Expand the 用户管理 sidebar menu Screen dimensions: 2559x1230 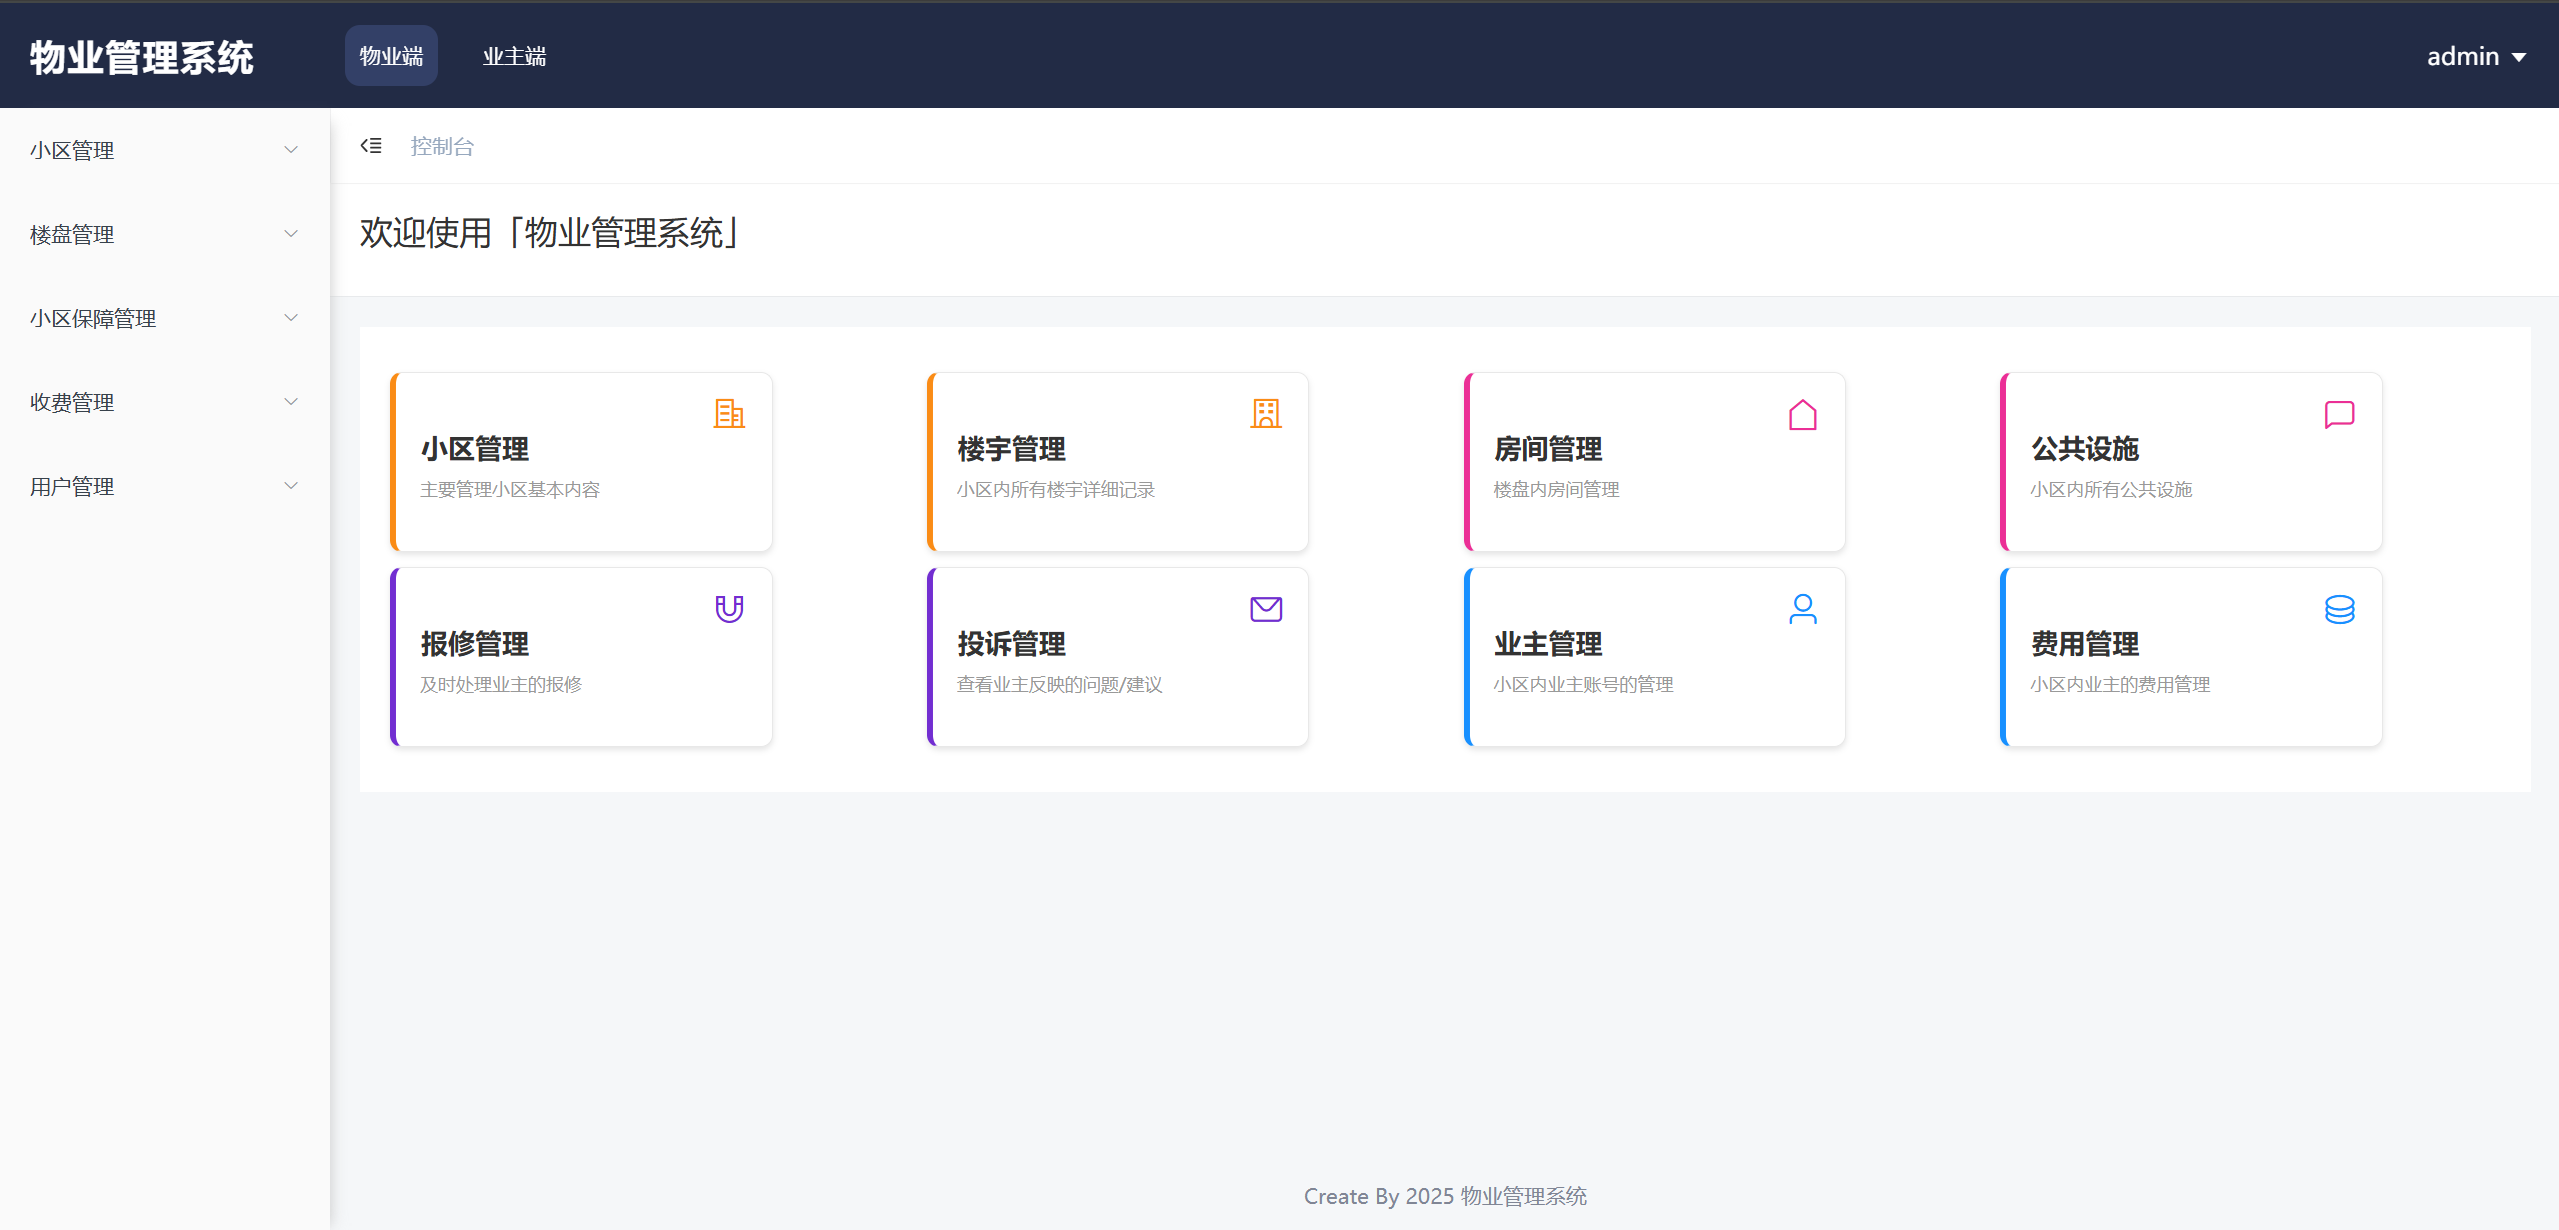[x=164, y=486]
